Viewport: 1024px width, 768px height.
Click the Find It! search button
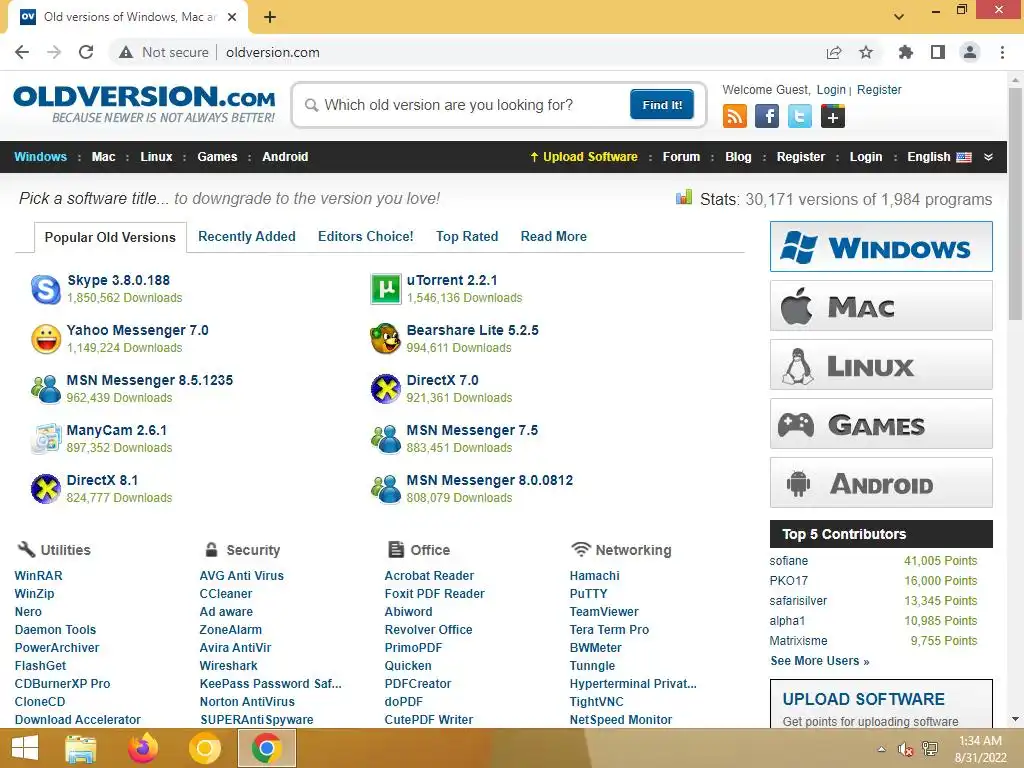(x=662, y=104)
